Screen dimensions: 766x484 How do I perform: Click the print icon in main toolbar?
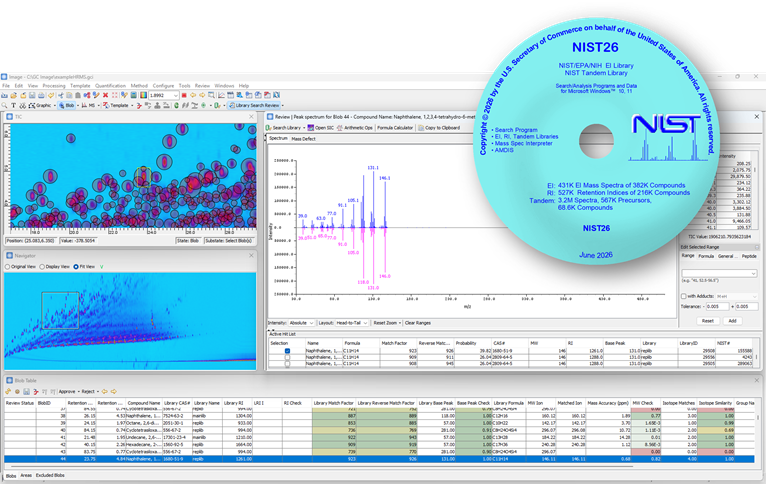[x=41, y=95]
